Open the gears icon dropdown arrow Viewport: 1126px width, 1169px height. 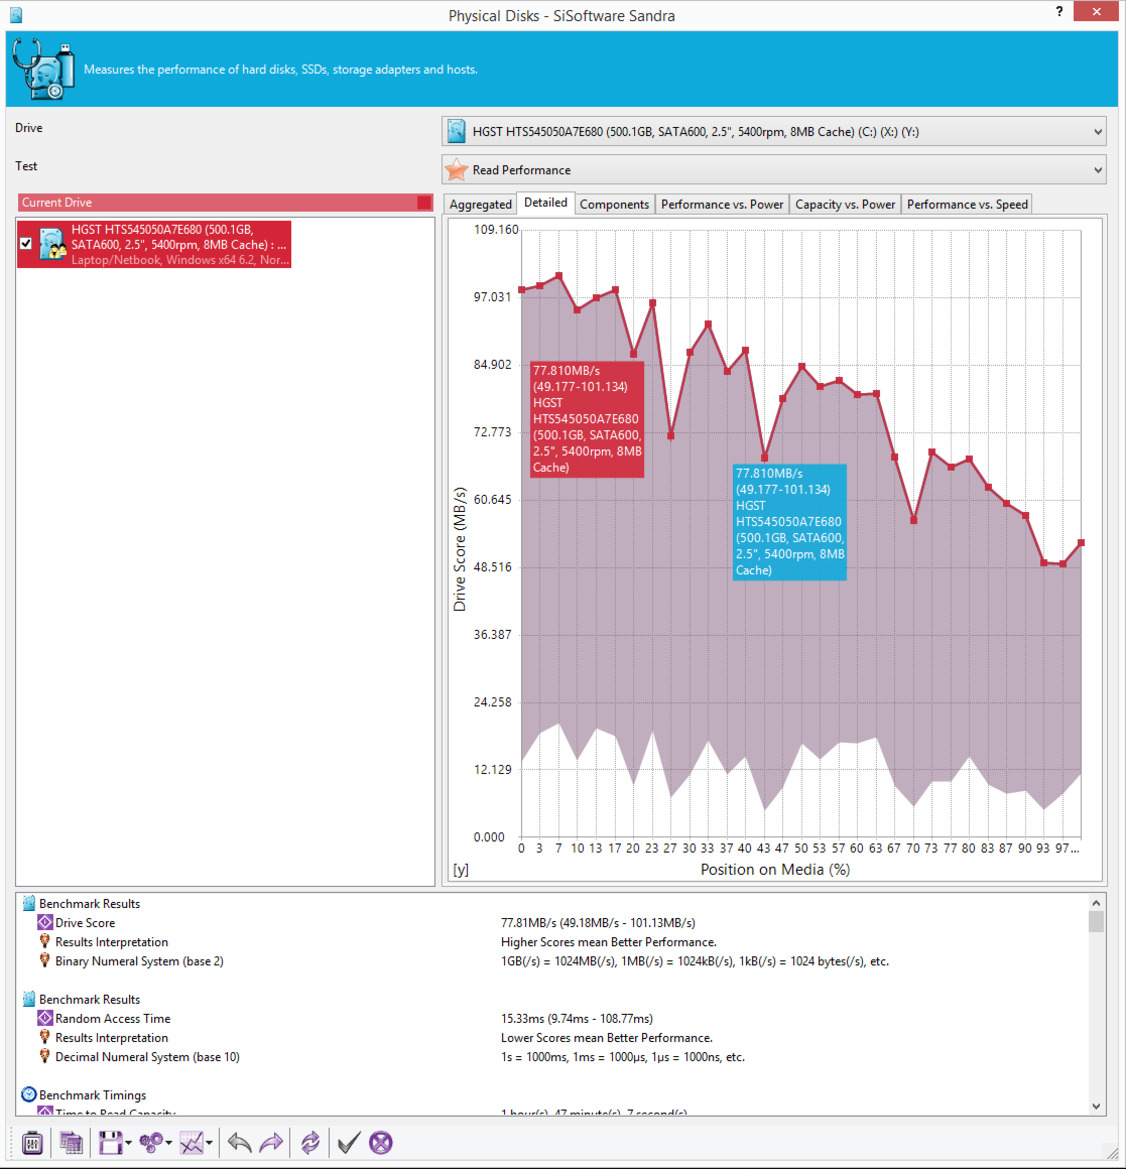point(169,1143)
